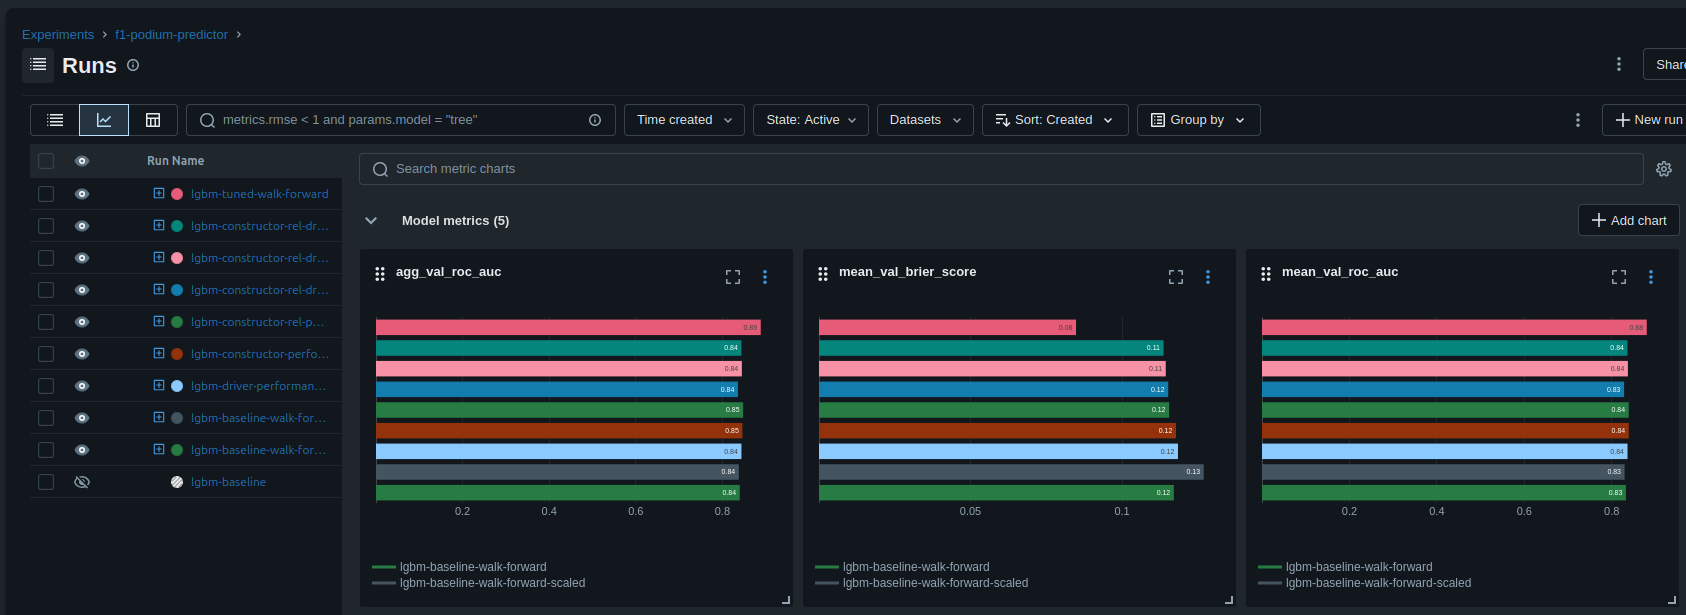
Task: Click the light blue color dot of lgbm-driver-performan…
Action: click(177, 386)
